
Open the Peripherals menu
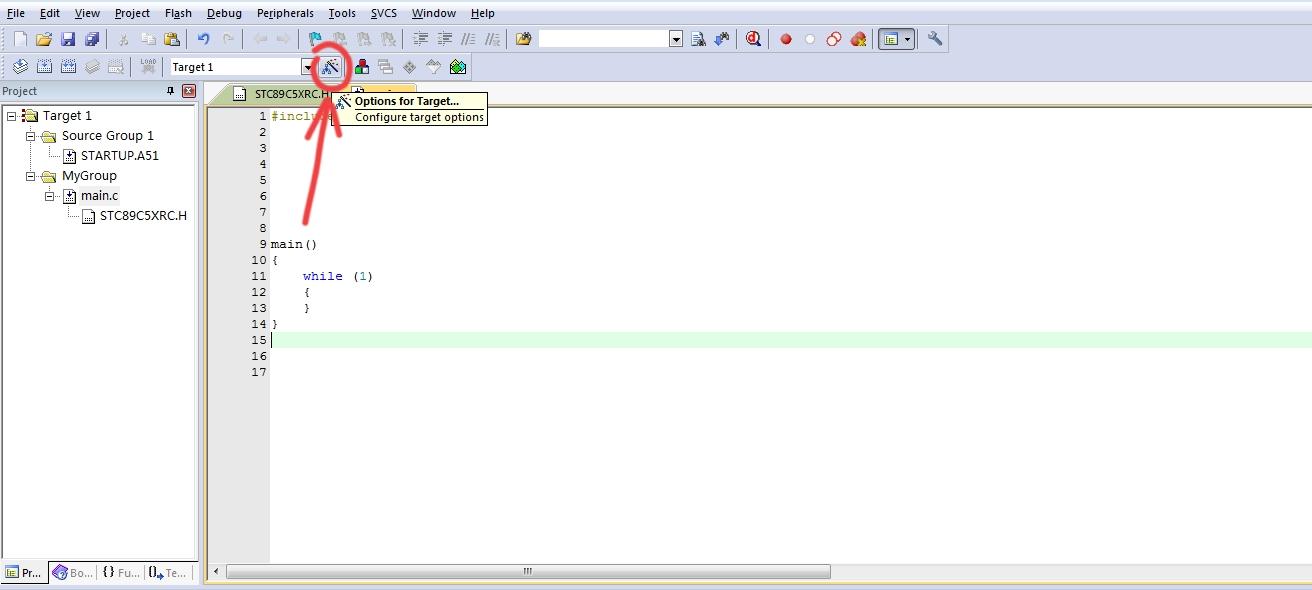pyautogui.click(x=285, y=13)
